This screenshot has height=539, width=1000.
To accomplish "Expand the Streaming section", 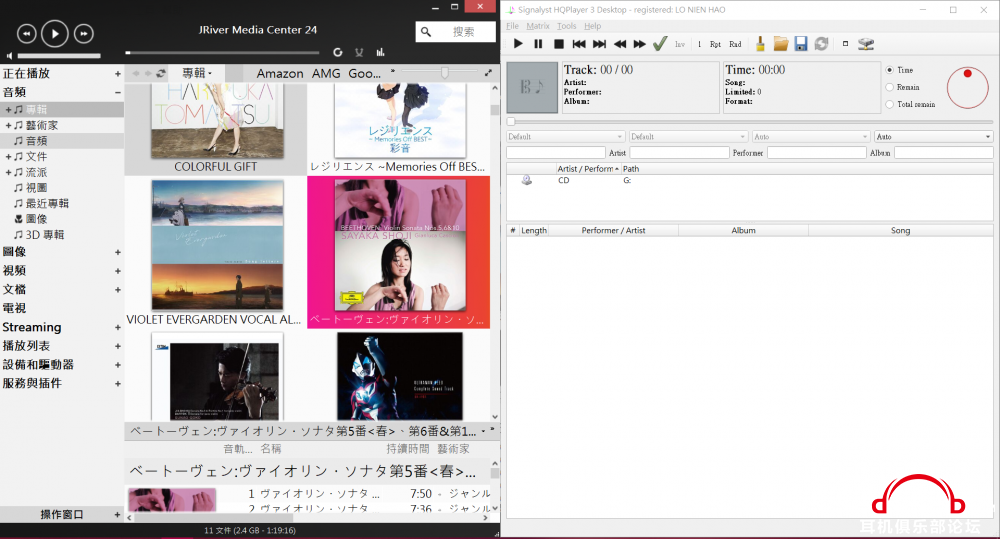I will (117, 327).
